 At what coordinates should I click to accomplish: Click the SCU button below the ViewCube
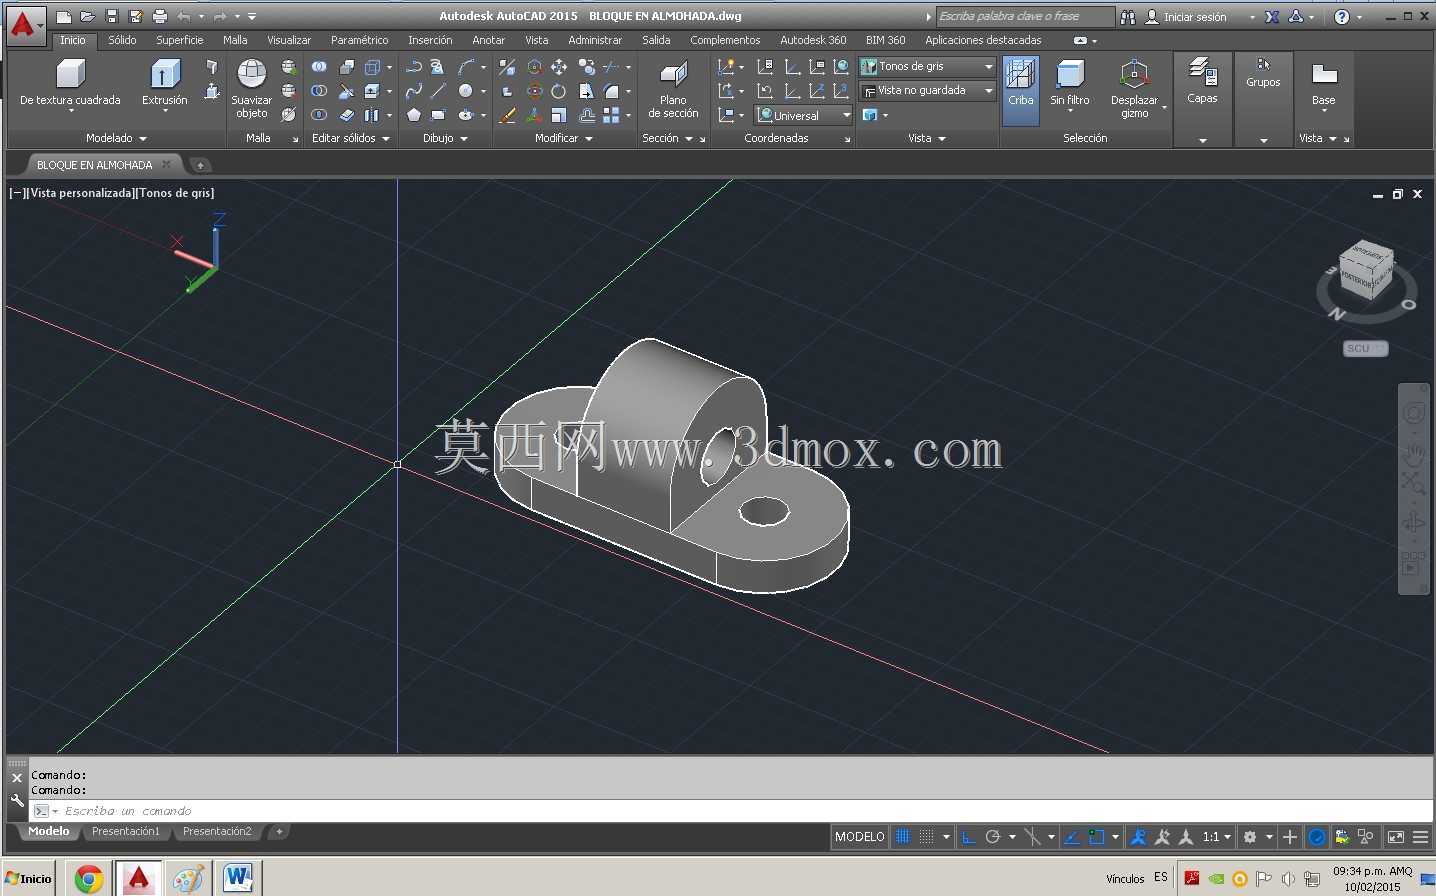point(1365,349)
